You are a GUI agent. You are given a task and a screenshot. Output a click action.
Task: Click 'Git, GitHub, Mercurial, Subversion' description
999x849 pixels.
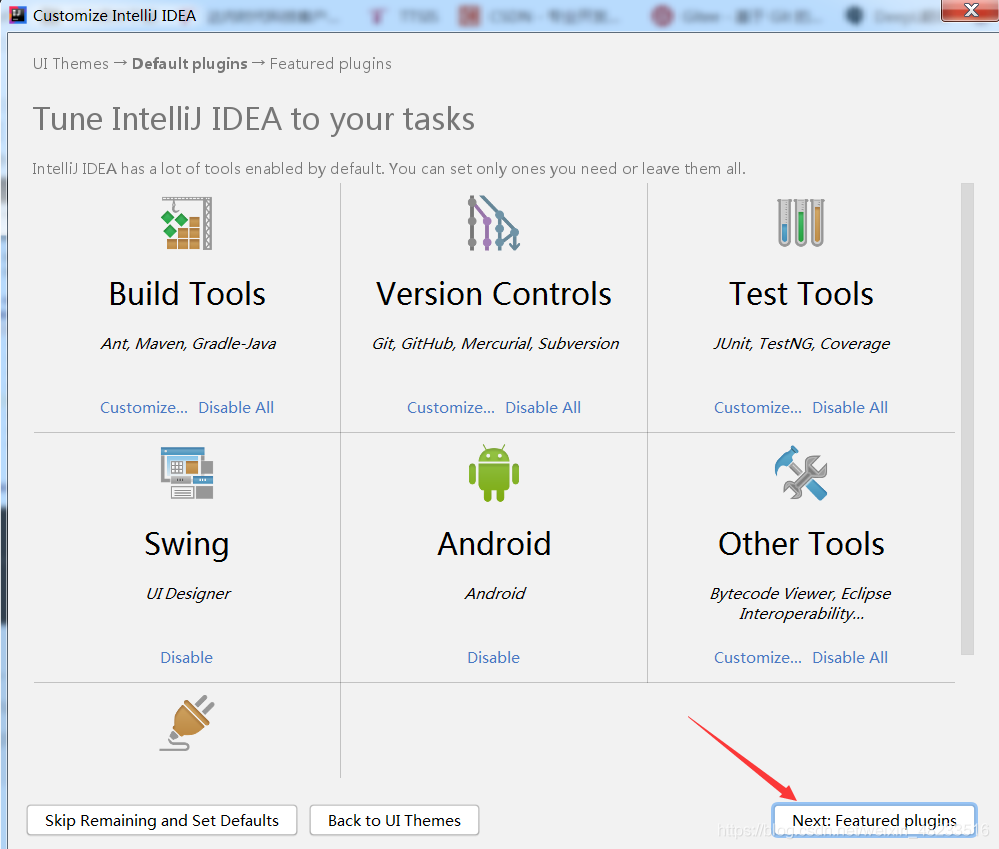[495, 344]
